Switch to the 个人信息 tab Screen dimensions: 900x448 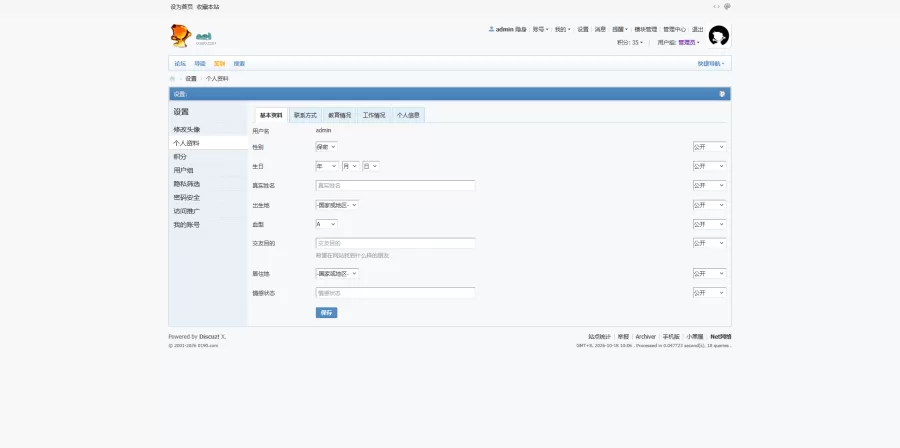tap(408, 115)
